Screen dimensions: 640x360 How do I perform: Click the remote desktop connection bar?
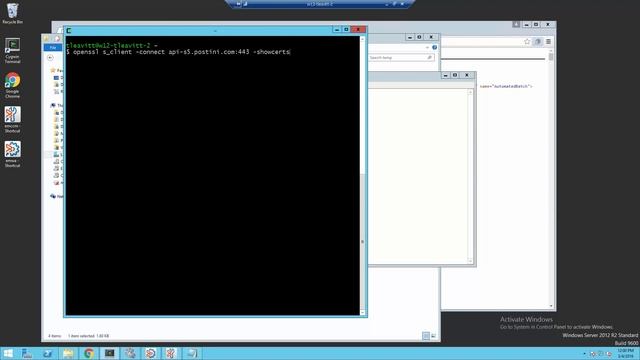point(320,4)
